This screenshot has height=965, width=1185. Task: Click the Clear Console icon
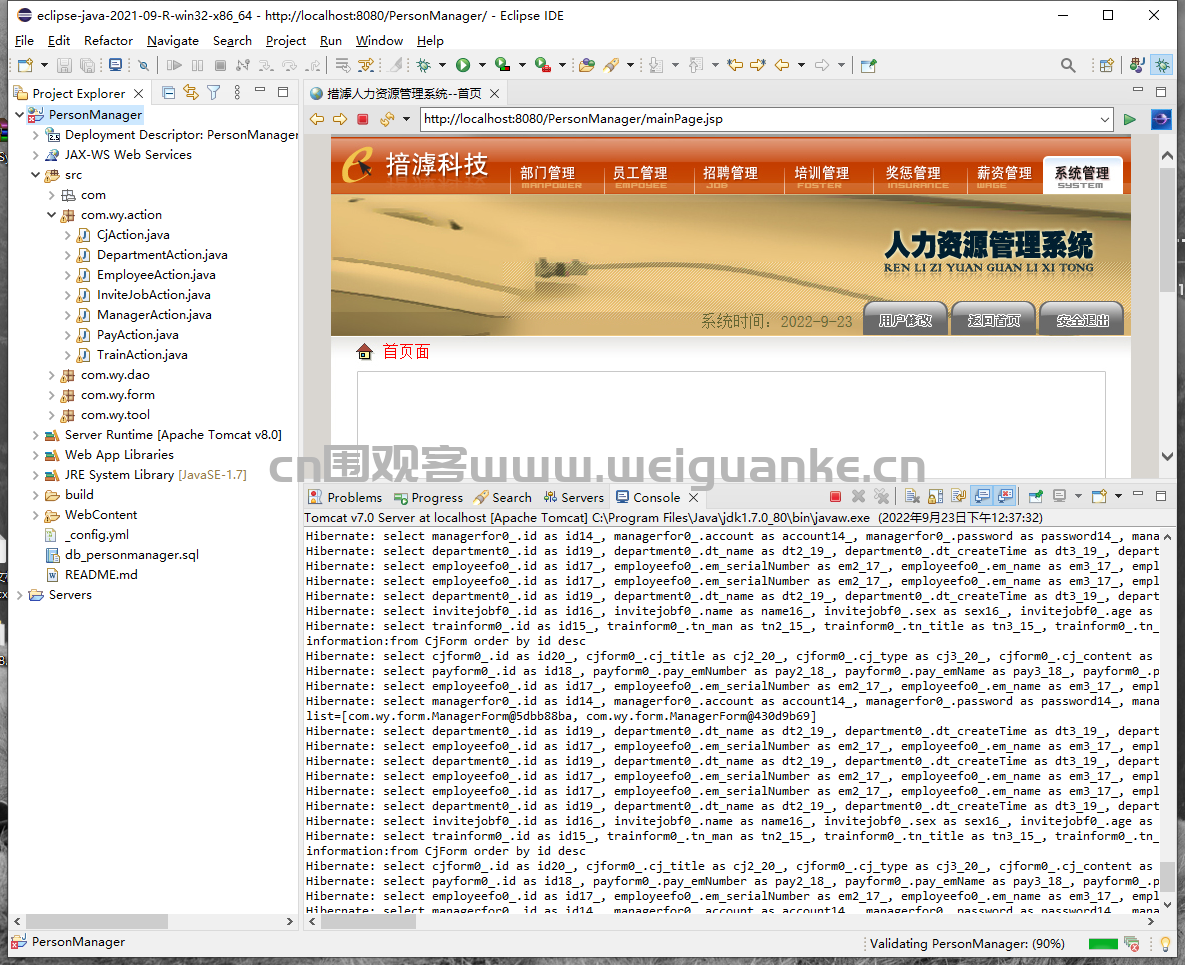[x=912, y=496]
